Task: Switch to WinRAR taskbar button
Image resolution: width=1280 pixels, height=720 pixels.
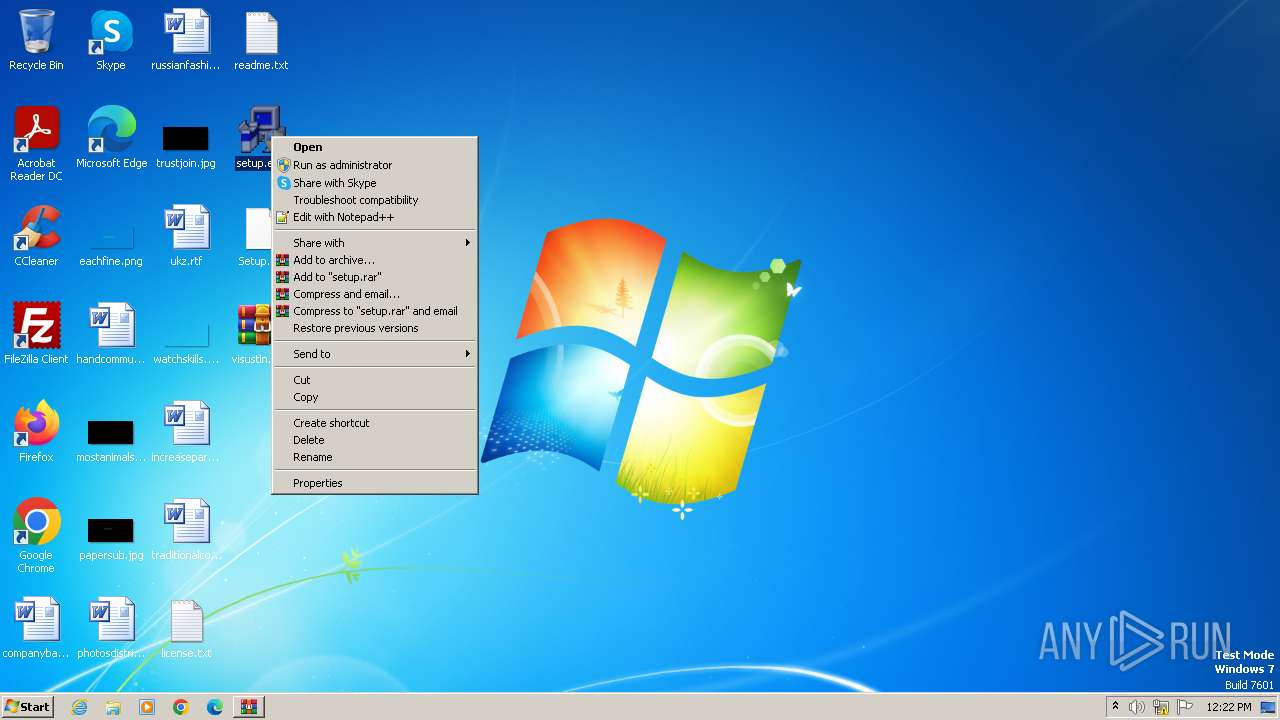Action: [249, 707]
